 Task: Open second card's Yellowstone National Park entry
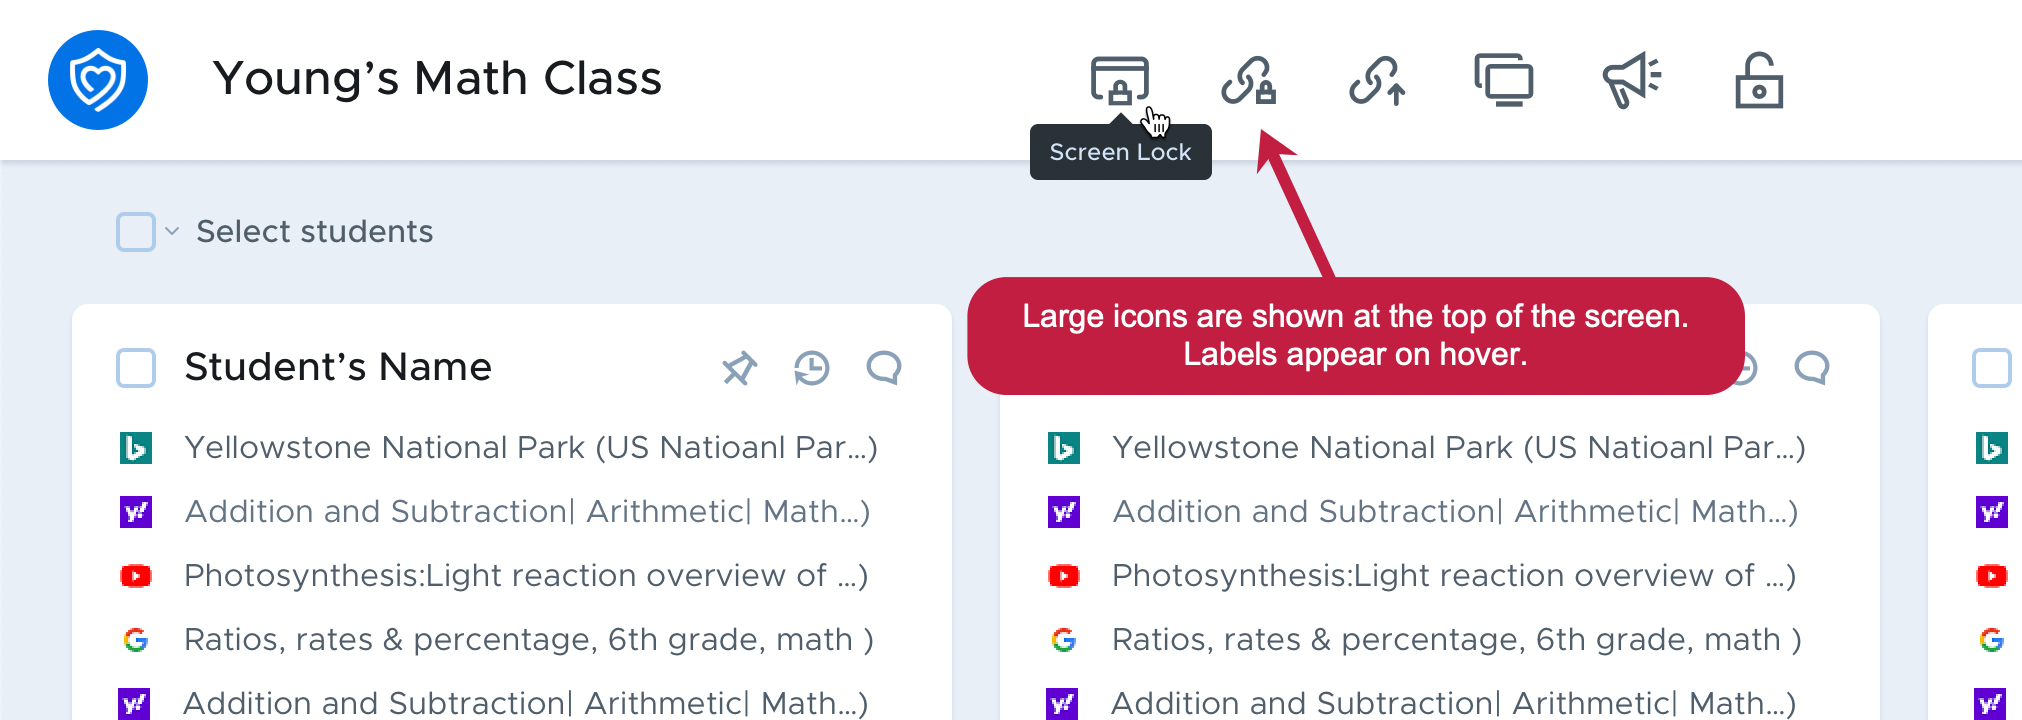point(1459,447)
